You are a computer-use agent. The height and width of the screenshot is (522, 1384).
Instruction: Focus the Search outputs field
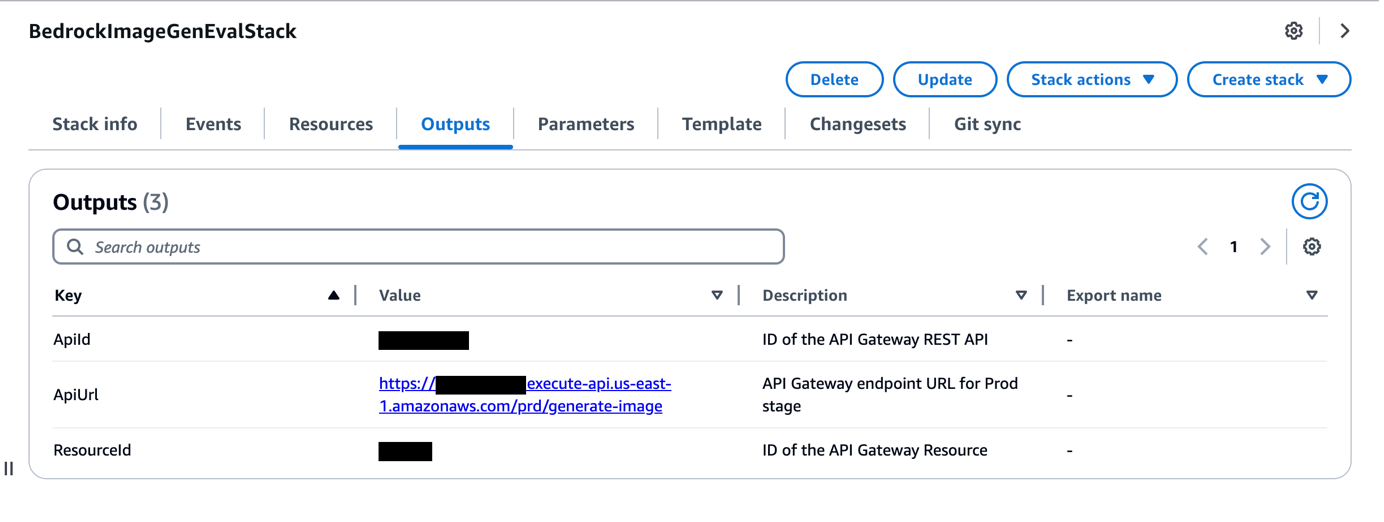coord(420,247)
